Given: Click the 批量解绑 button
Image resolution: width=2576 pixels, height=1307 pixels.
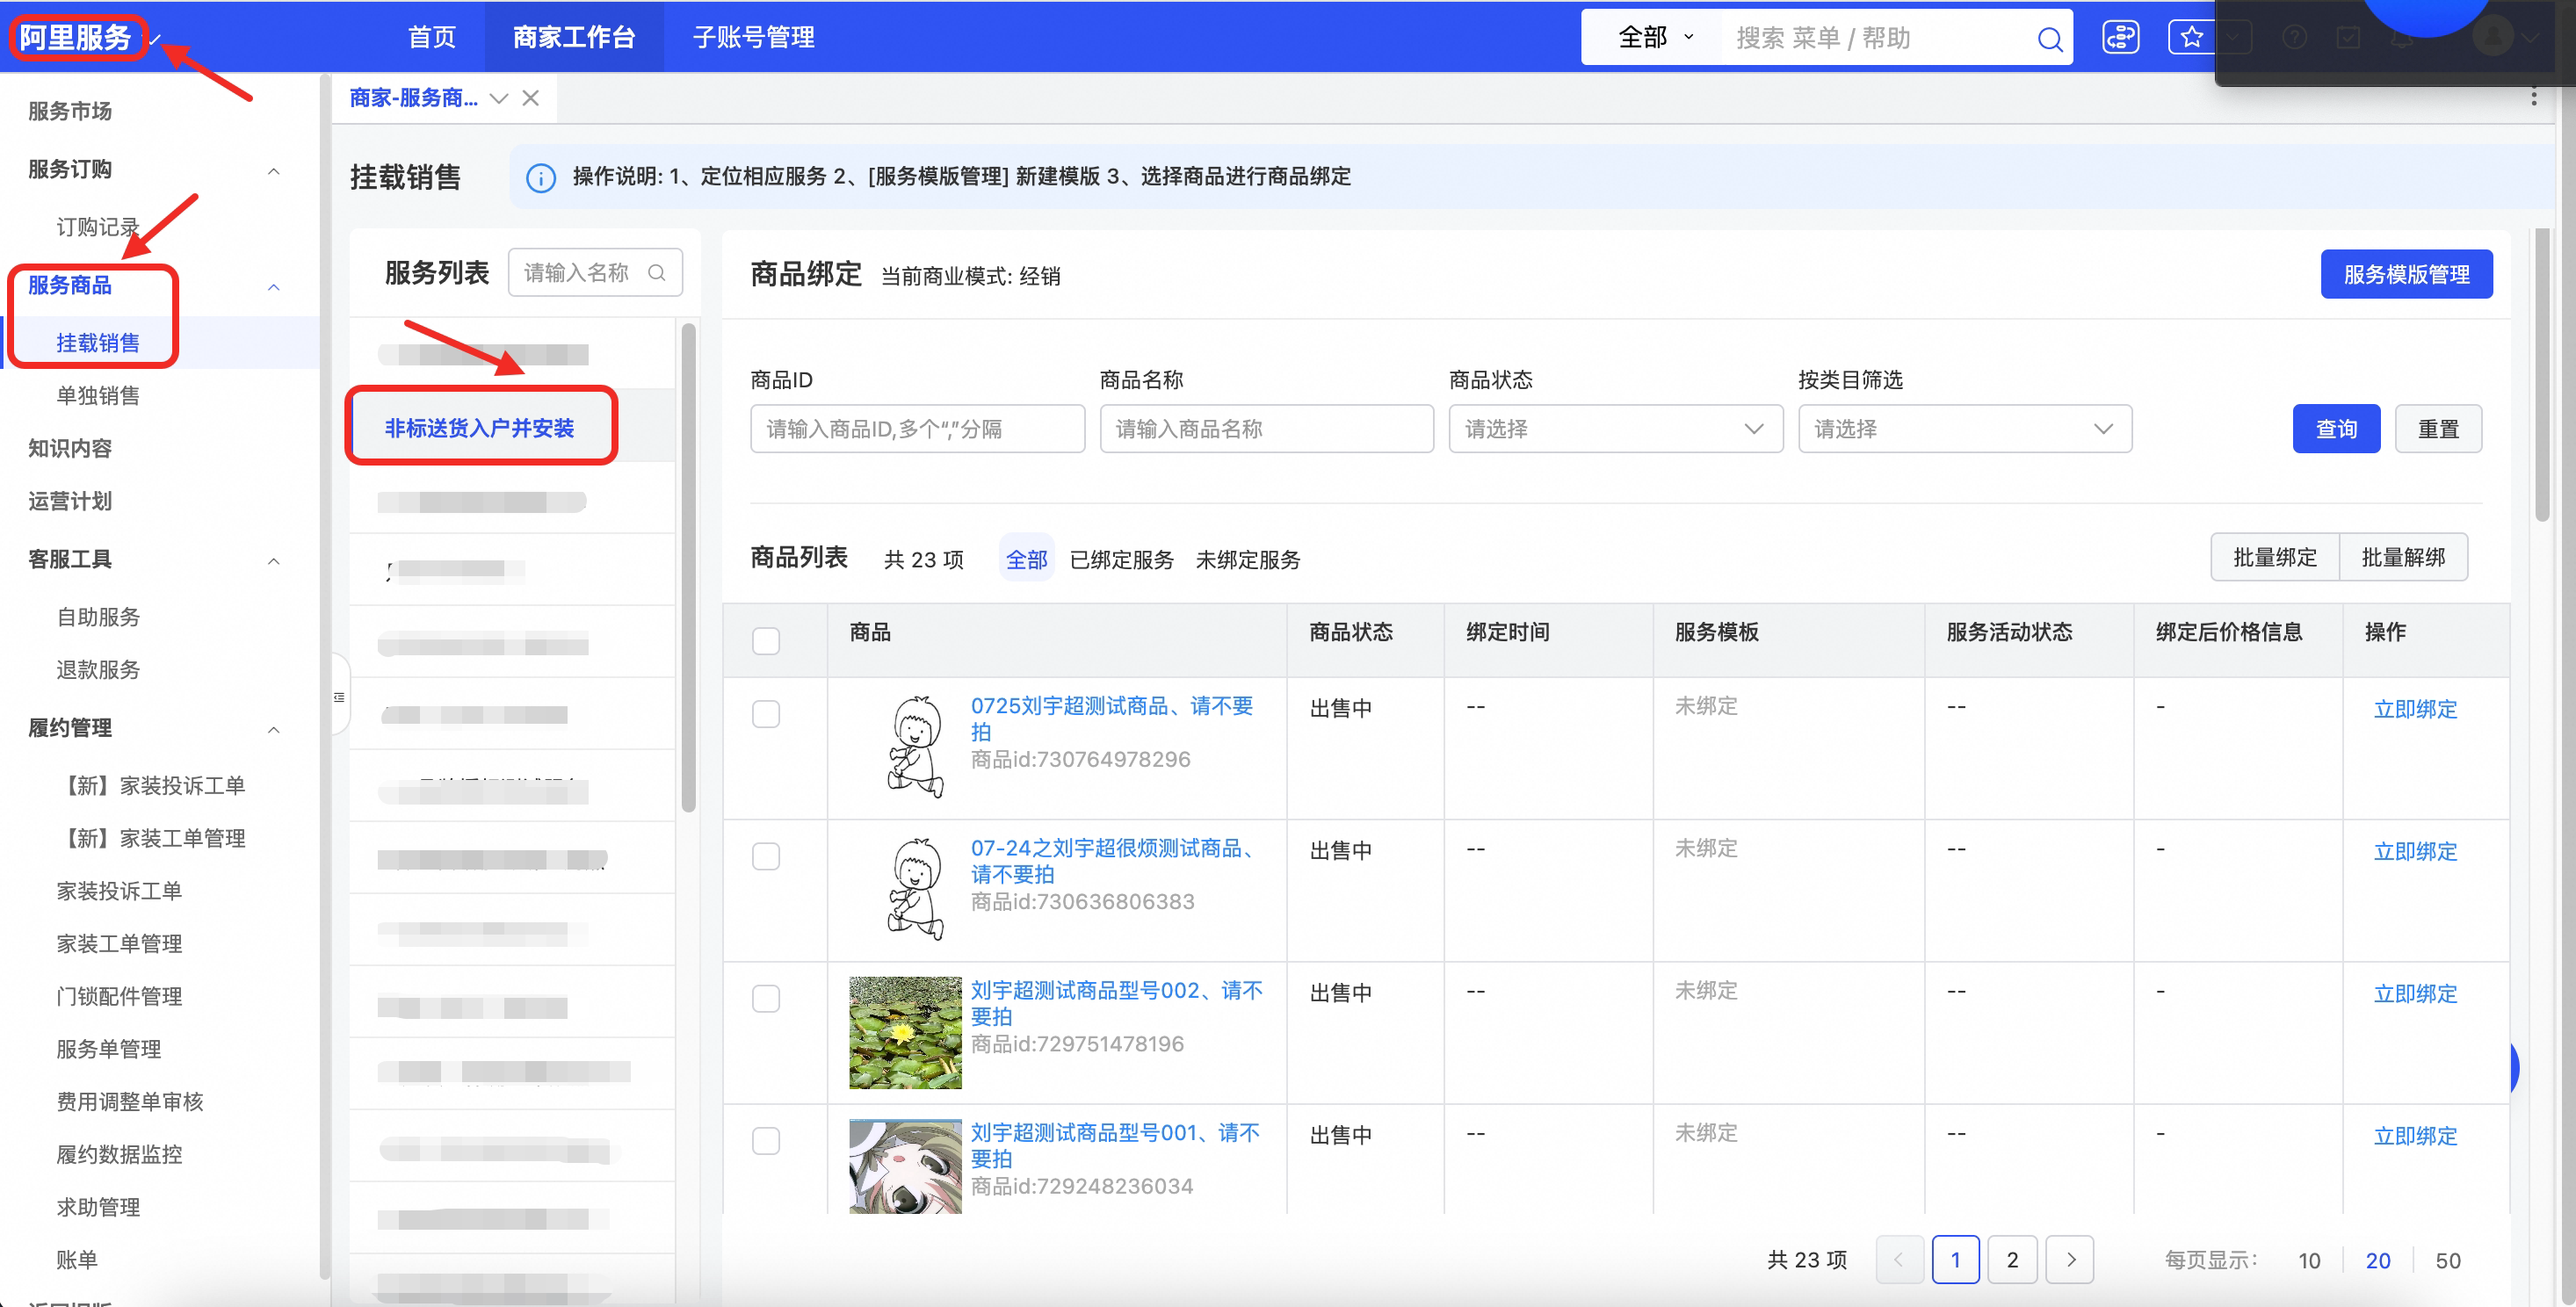Looking at the screenshot, I should click(2403, 557).
